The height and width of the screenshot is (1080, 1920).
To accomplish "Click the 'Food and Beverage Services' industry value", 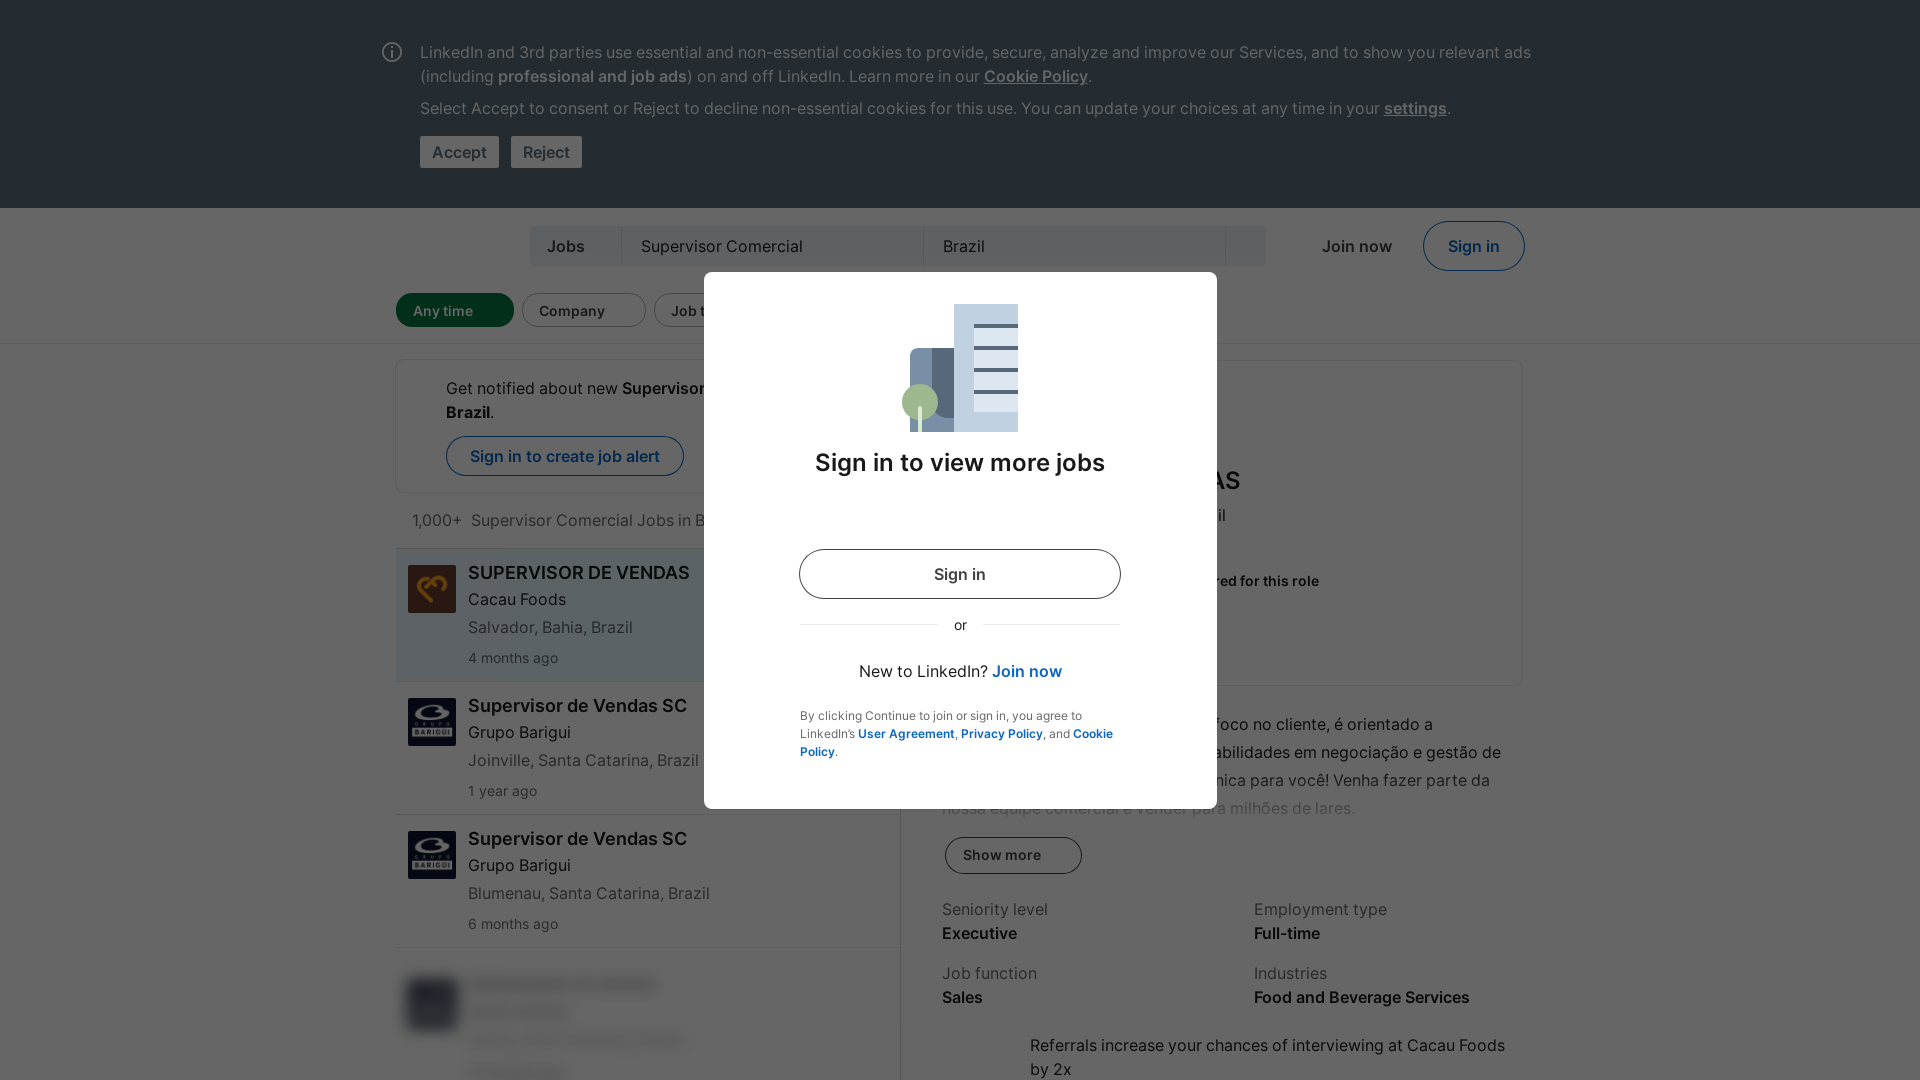I will coord(1361,997).
